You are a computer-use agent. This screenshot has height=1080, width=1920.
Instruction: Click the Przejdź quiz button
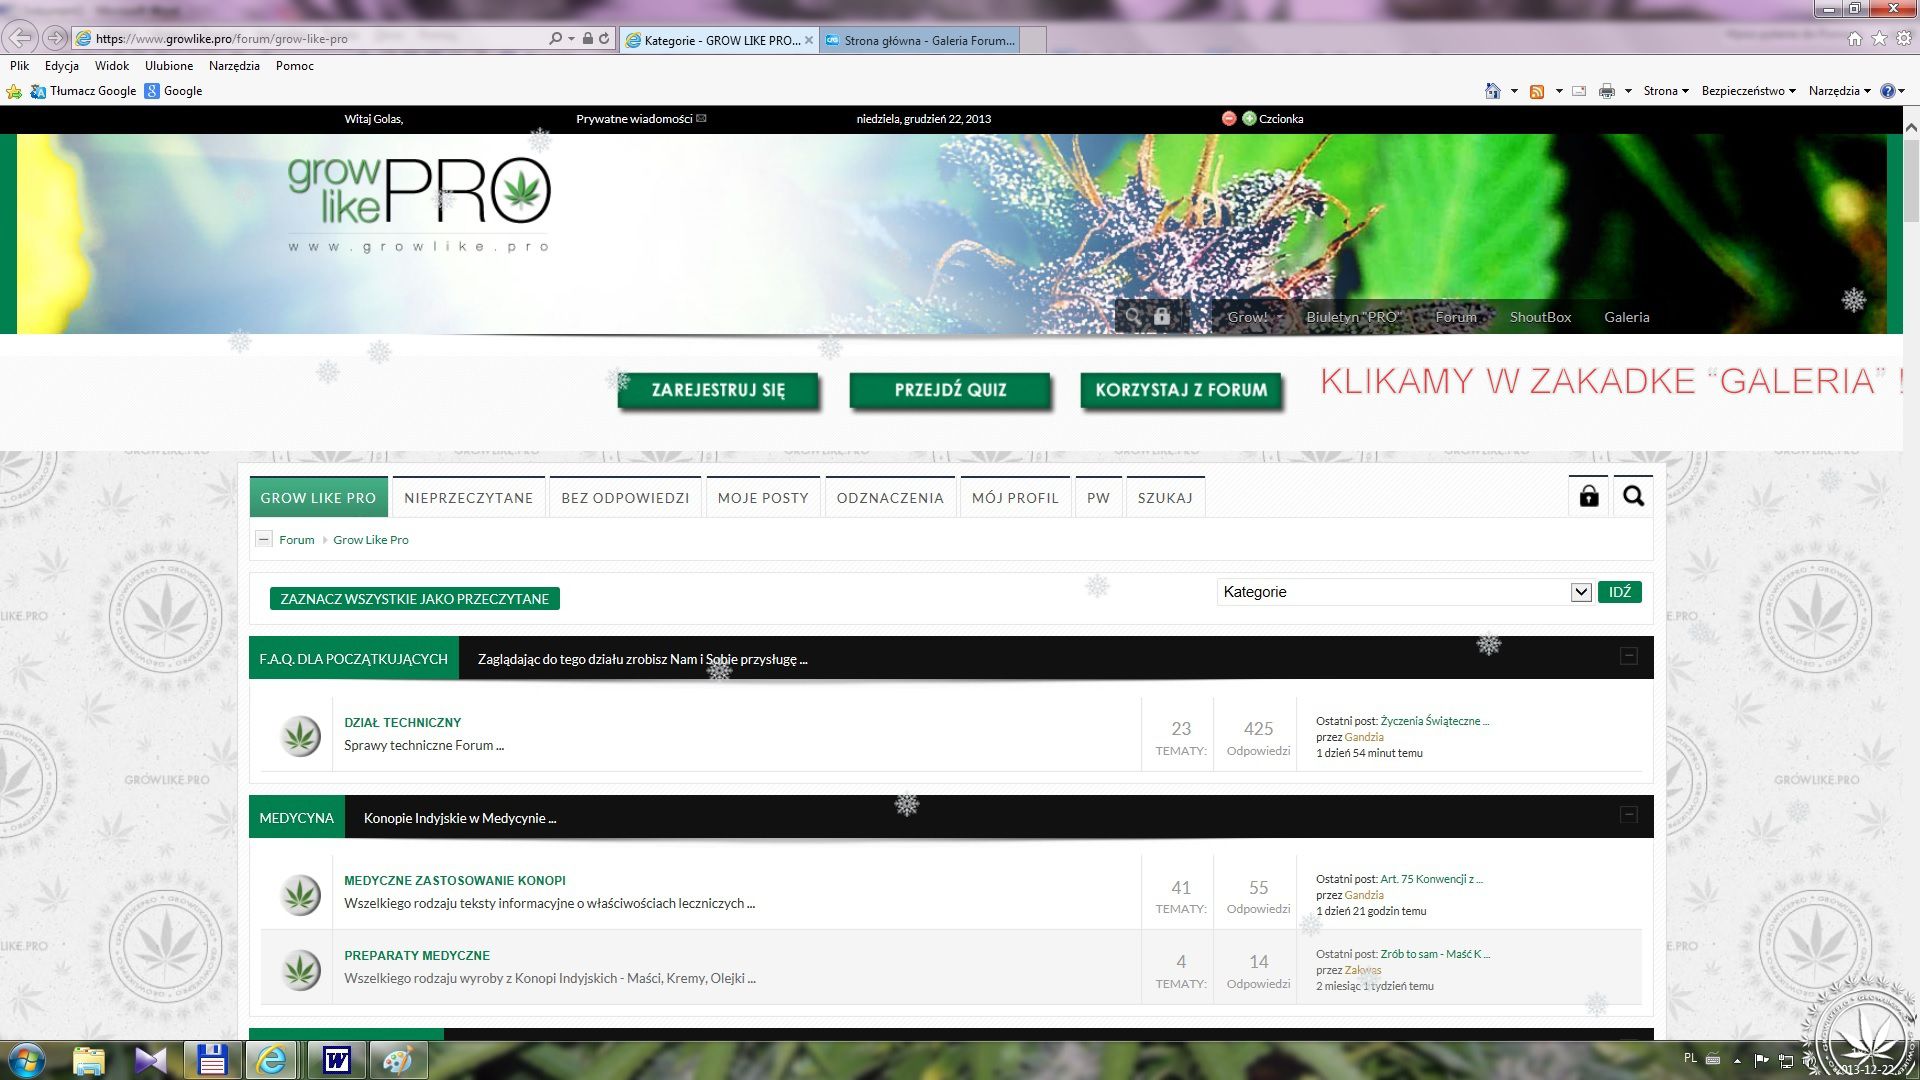point(950,390)
